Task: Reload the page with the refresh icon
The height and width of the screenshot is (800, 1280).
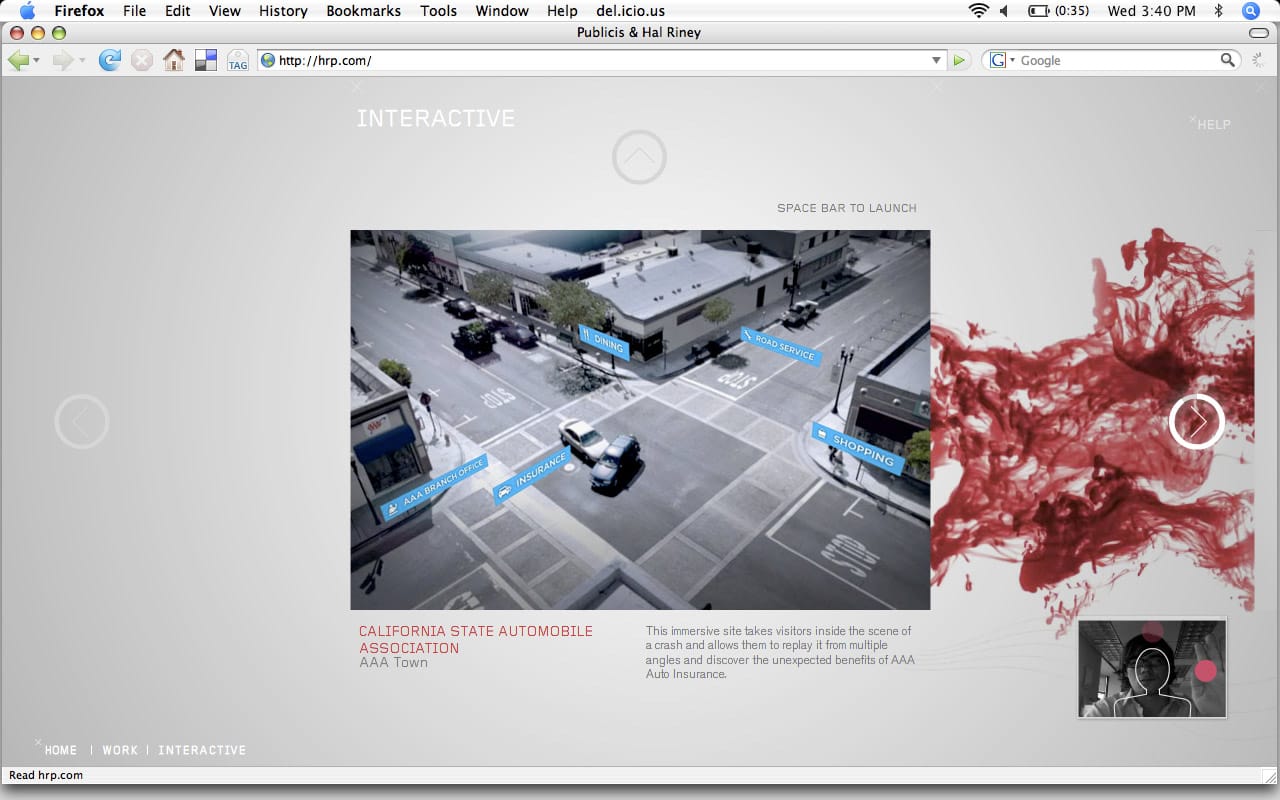Action: click(x=110, y=61)
